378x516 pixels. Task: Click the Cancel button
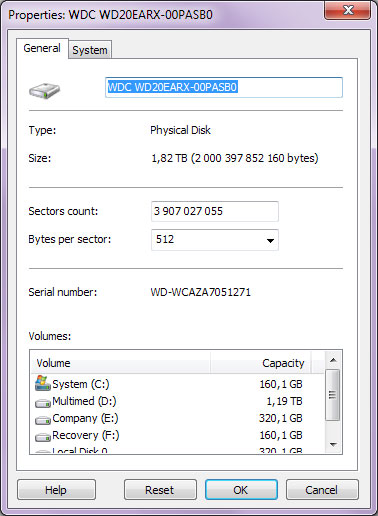point(322,490)
